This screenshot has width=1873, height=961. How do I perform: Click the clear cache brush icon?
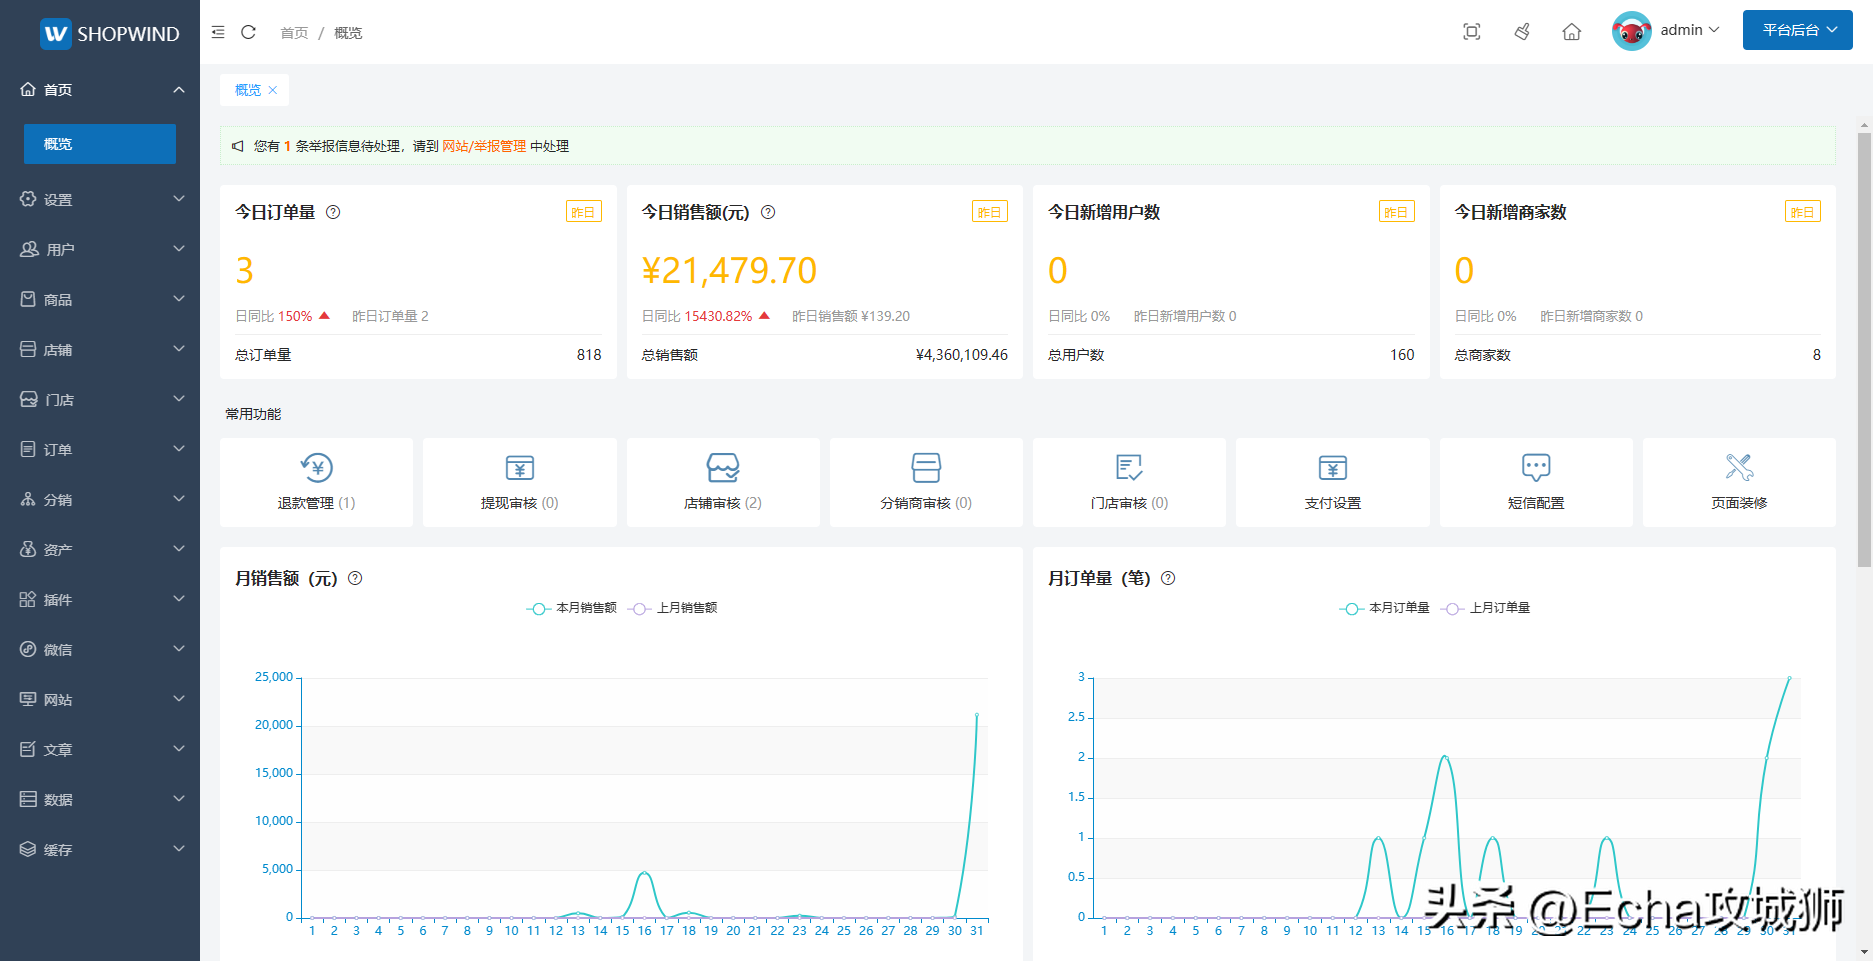tap(1522, 32)
